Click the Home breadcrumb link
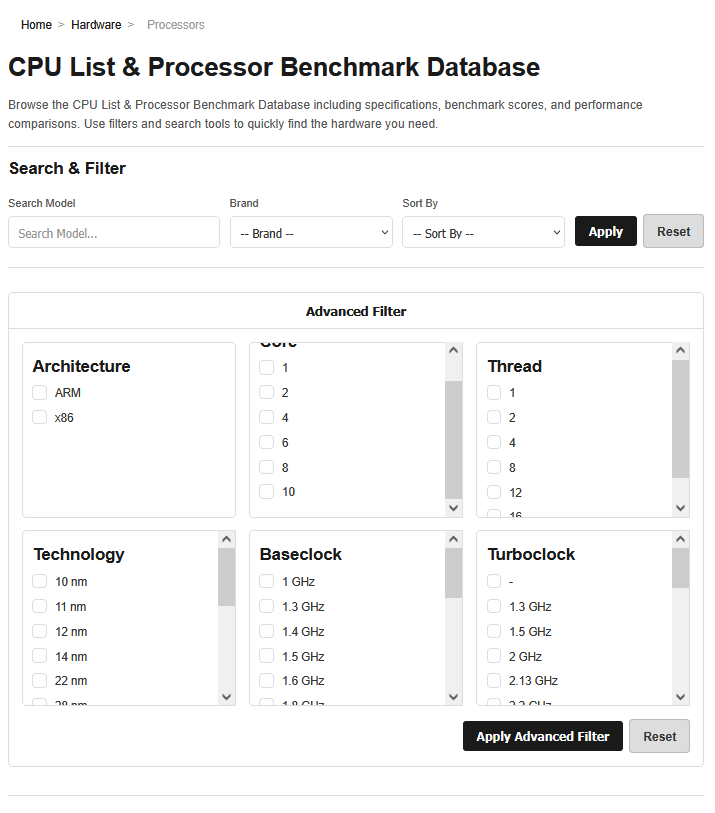The height and width of the screenshot is (813, 715). (36, 24)
